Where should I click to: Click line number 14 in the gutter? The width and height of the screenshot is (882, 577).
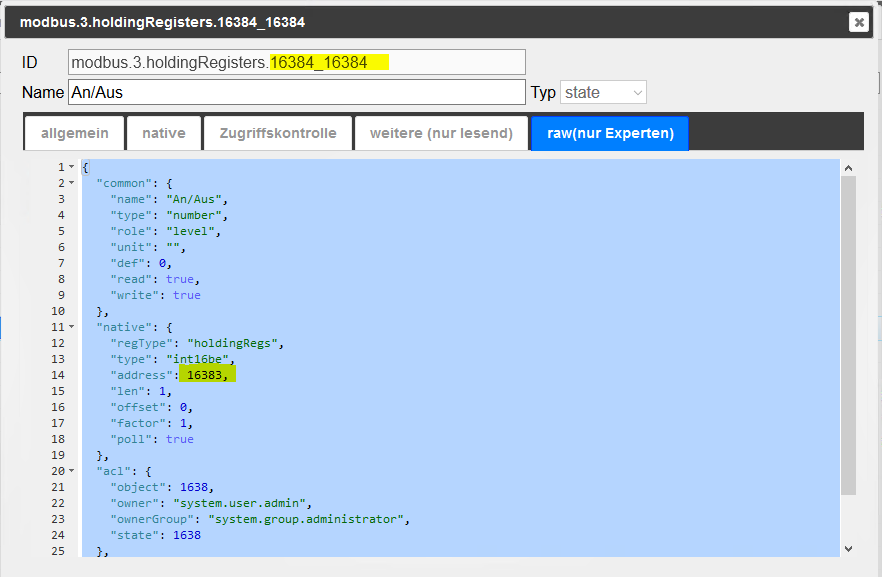coord(59,375)
